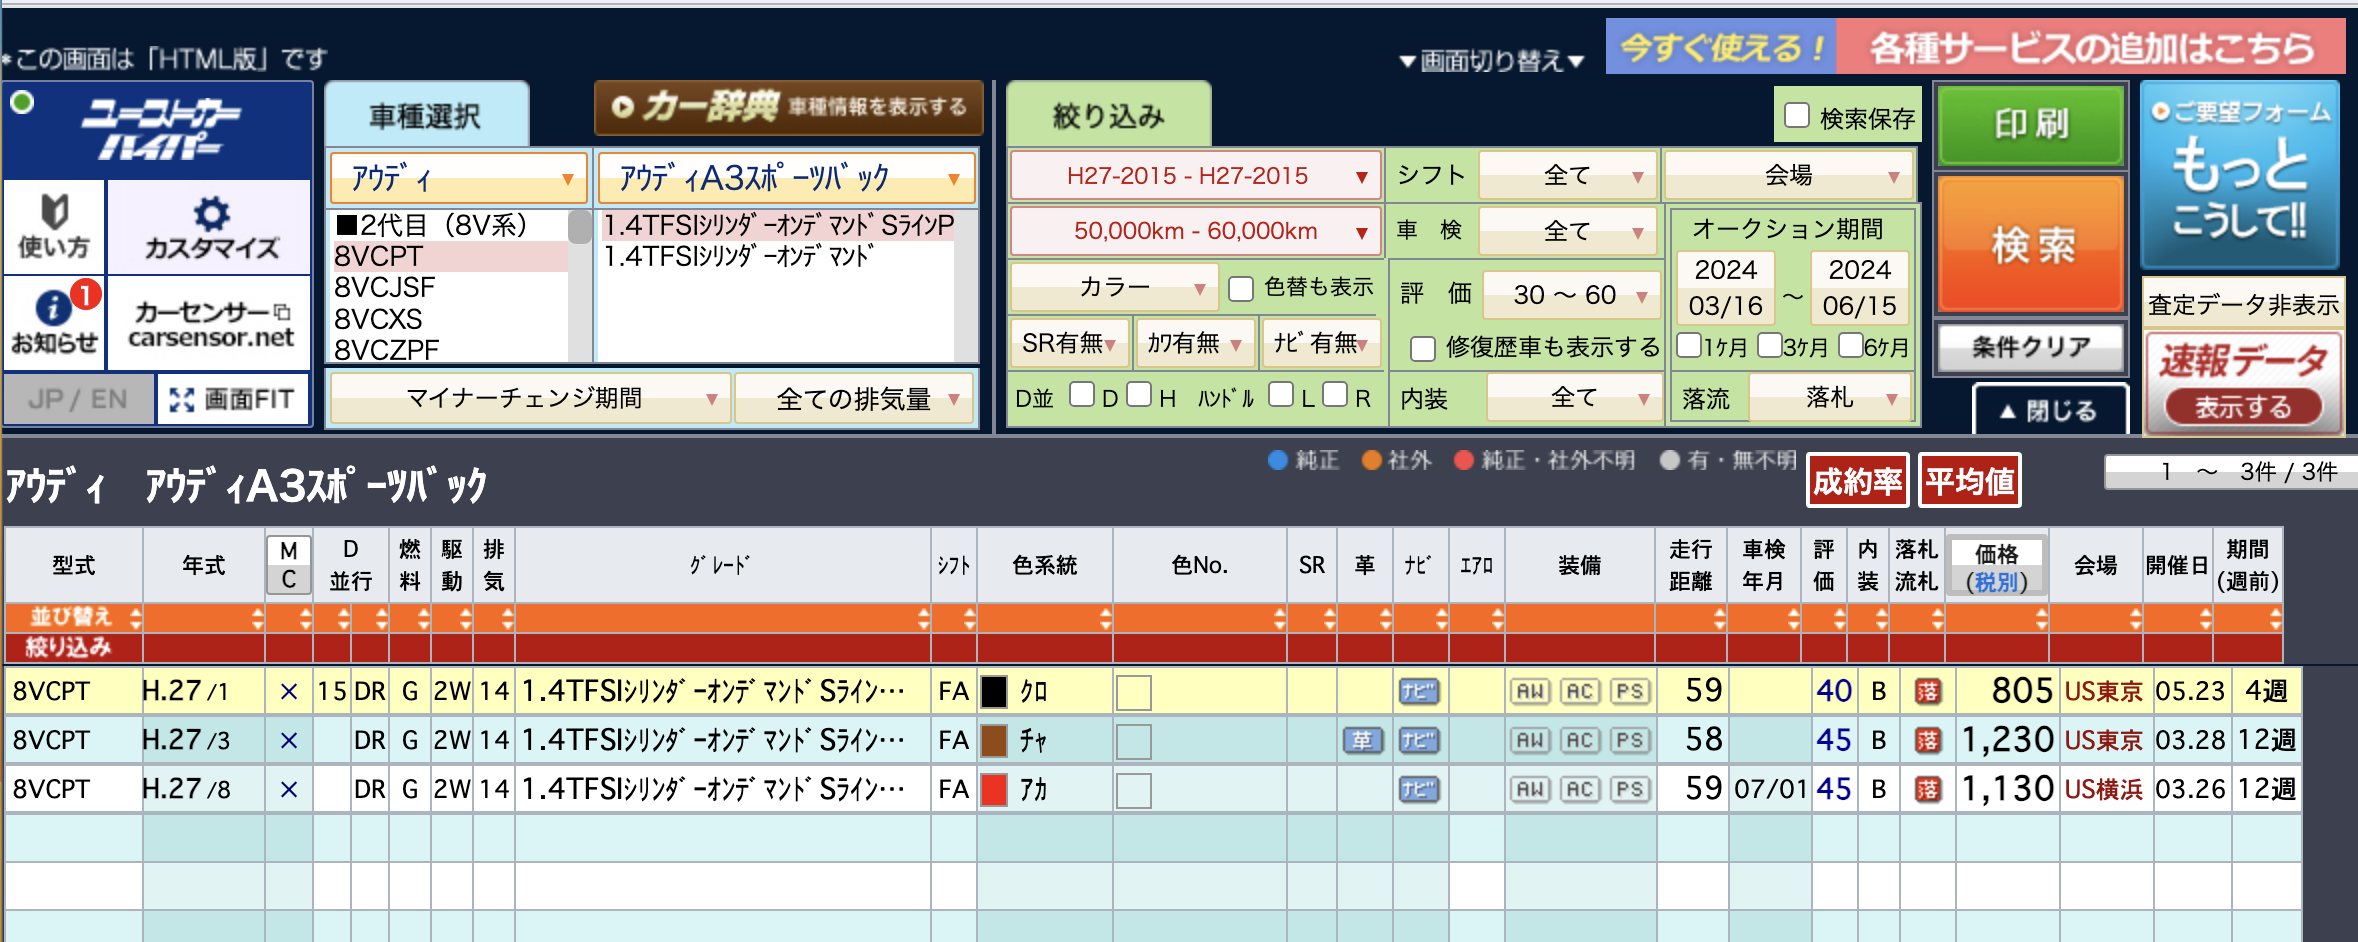
Task: Open 画面切り替え menu
Action: [1492, 61]
